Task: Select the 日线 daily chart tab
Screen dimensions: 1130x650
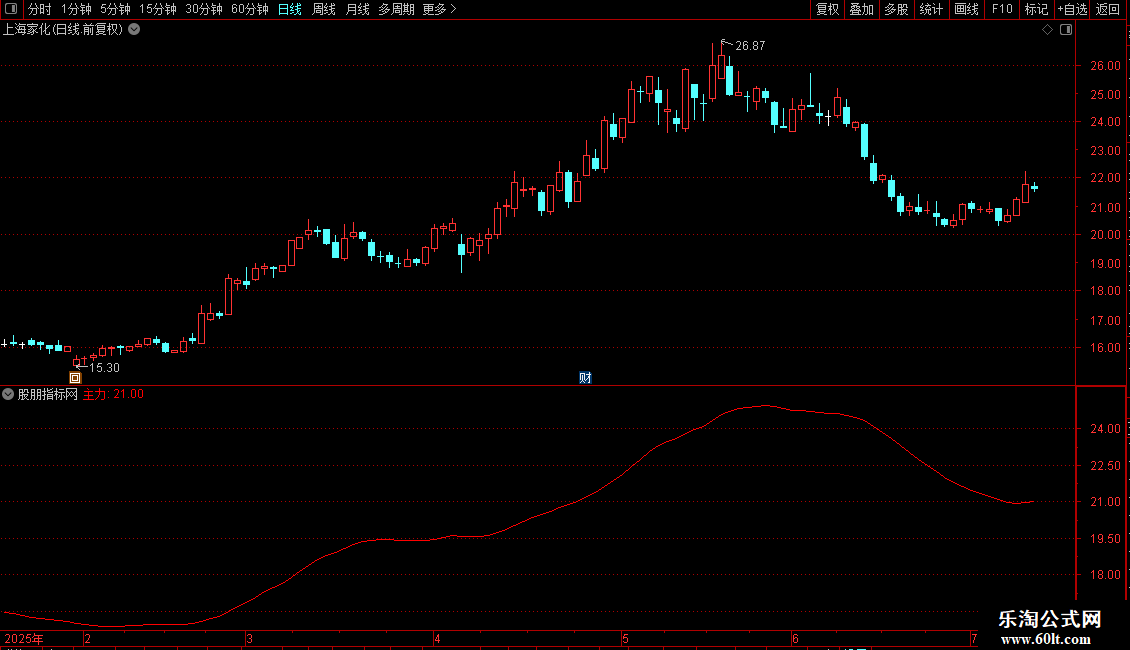Action: click(290, 9)
